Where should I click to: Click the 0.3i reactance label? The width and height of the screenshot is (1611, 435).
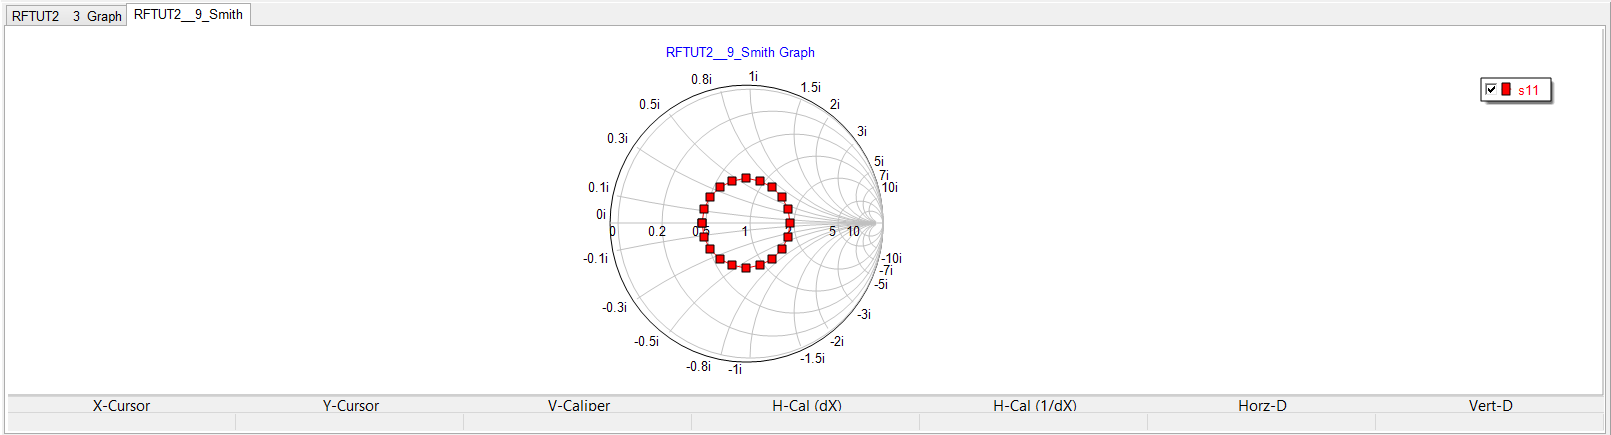(x=617, y=138)
